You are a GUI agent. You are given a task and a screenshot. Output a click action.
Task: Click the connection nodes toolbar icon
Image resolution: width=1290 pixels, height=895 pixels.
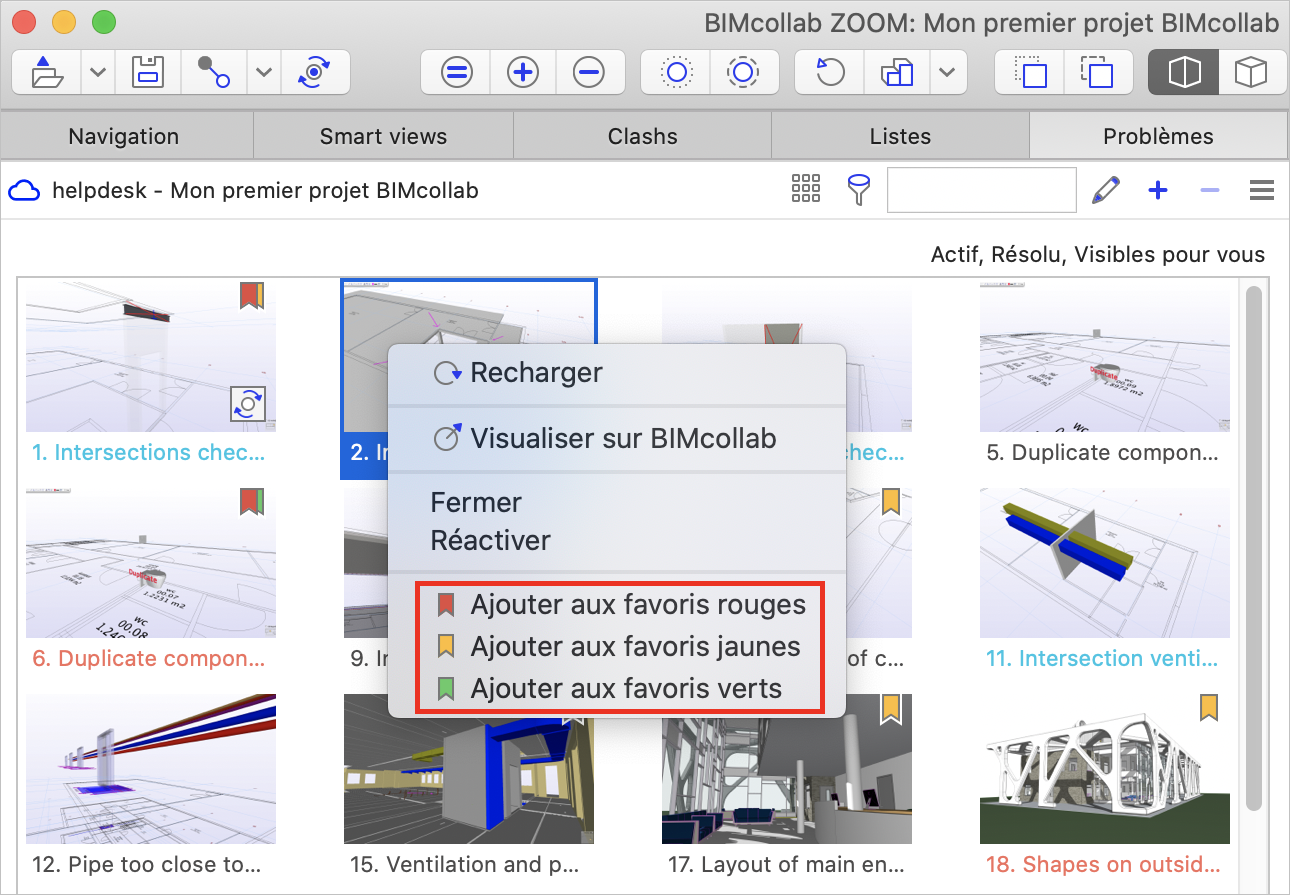214,73
